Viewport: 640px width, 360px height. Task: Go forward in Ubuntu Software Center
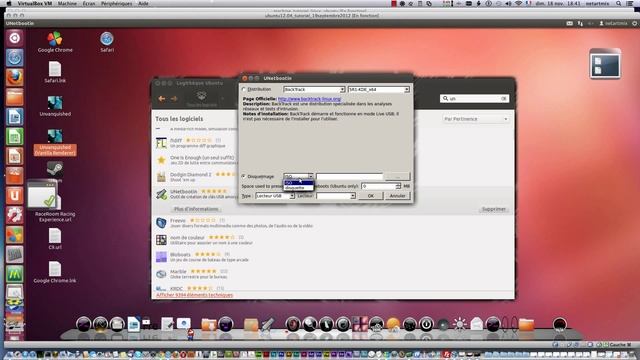tap(174, 98)
